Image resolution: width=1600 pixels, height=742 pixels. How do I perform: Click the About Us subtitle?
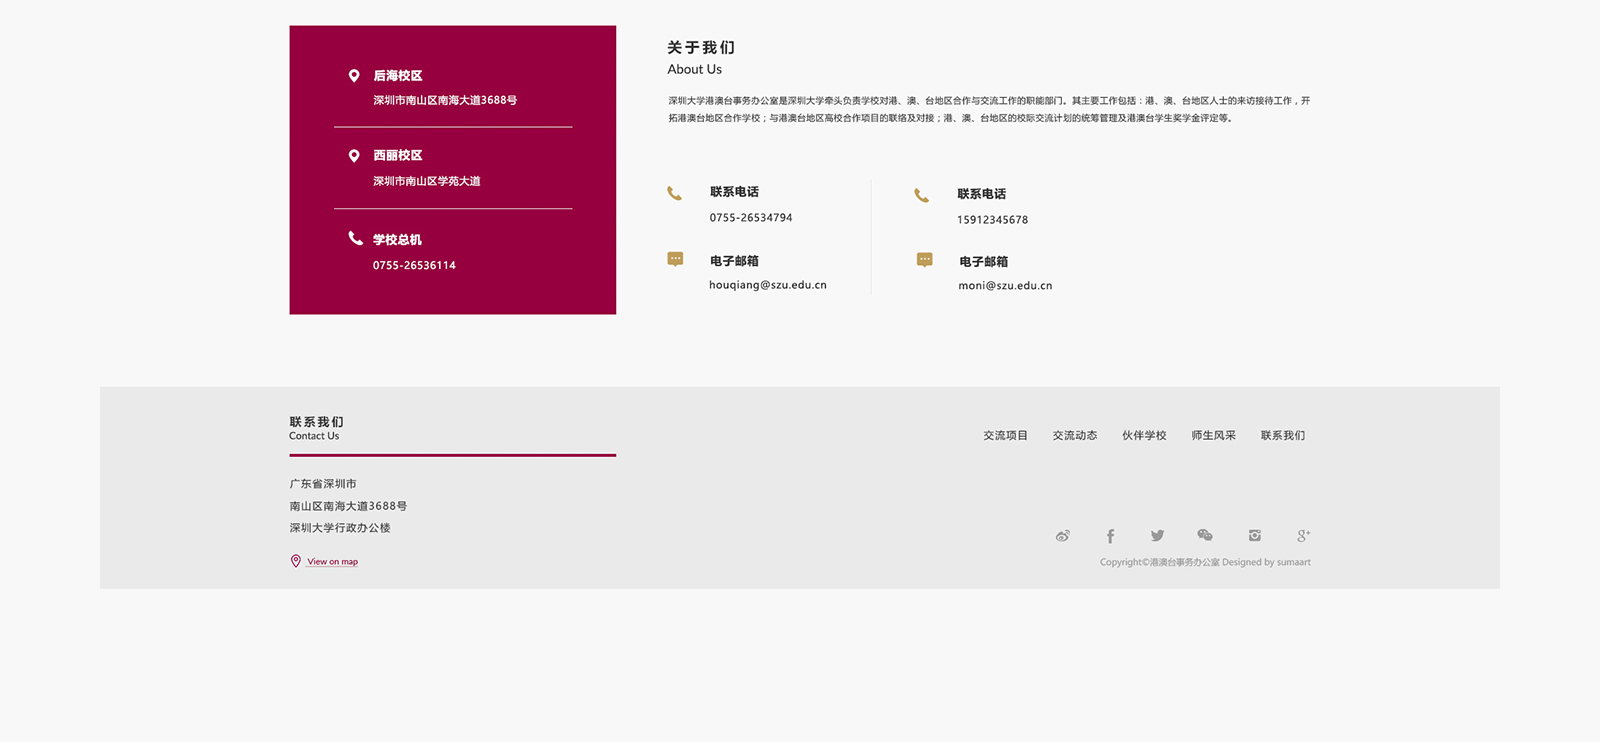coord(695,69)
